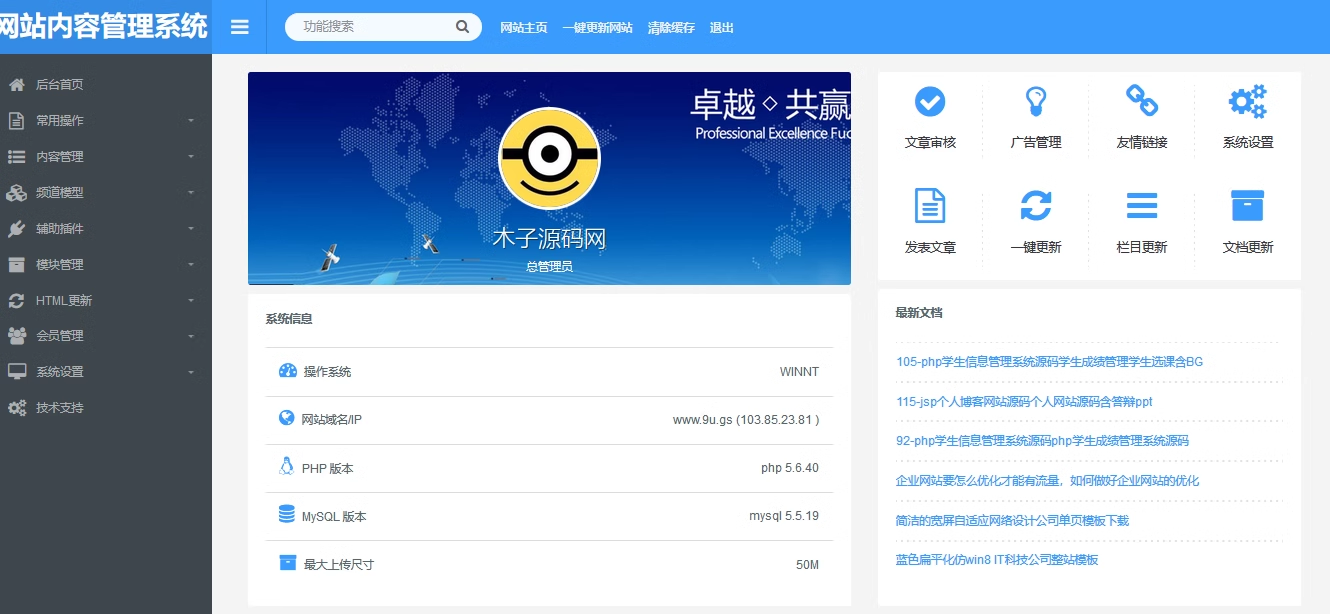This screenshot has width=1330, height=614.
Task: Select the 会员管理 sidebar label
Action: [x=60, y=336]
